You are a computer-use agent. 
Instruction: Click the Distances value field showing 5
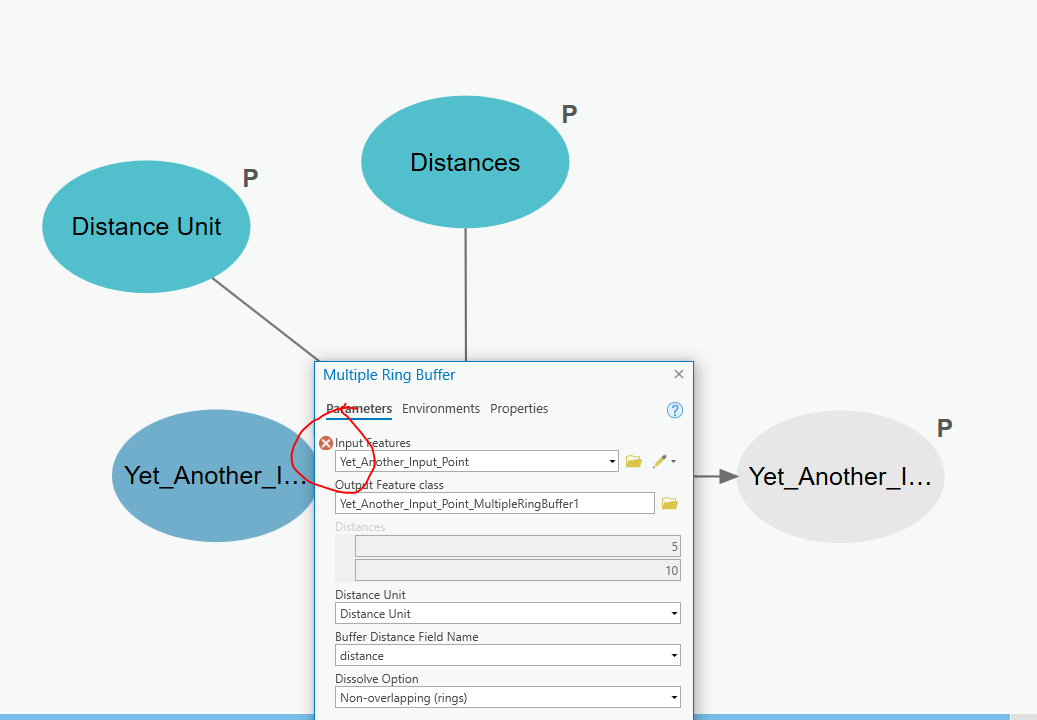pyautogui.click(x=515, y=545)
